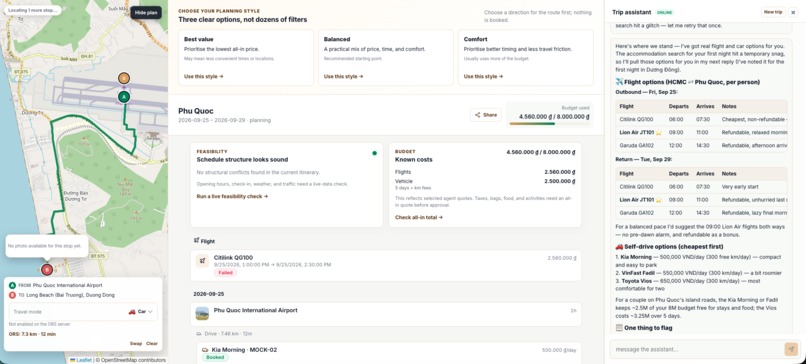
Task: Send the message with the paper-plane button
Action: [x=791, y=349]
